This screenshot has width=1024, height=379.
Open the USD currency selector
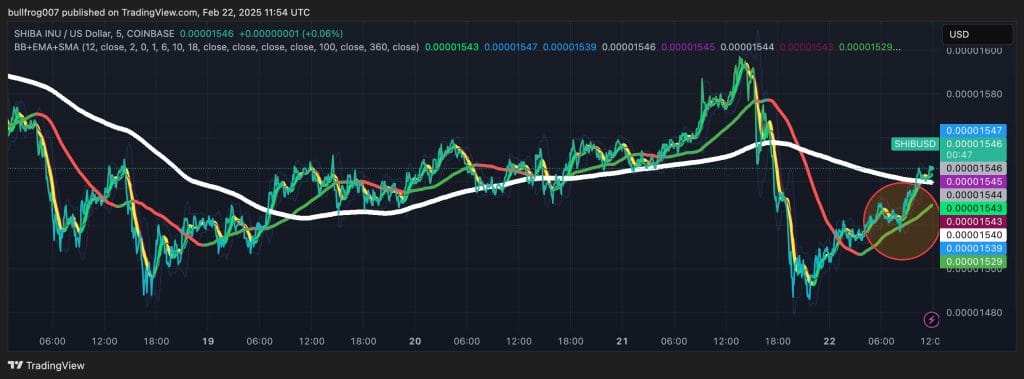tap(977, 34)
